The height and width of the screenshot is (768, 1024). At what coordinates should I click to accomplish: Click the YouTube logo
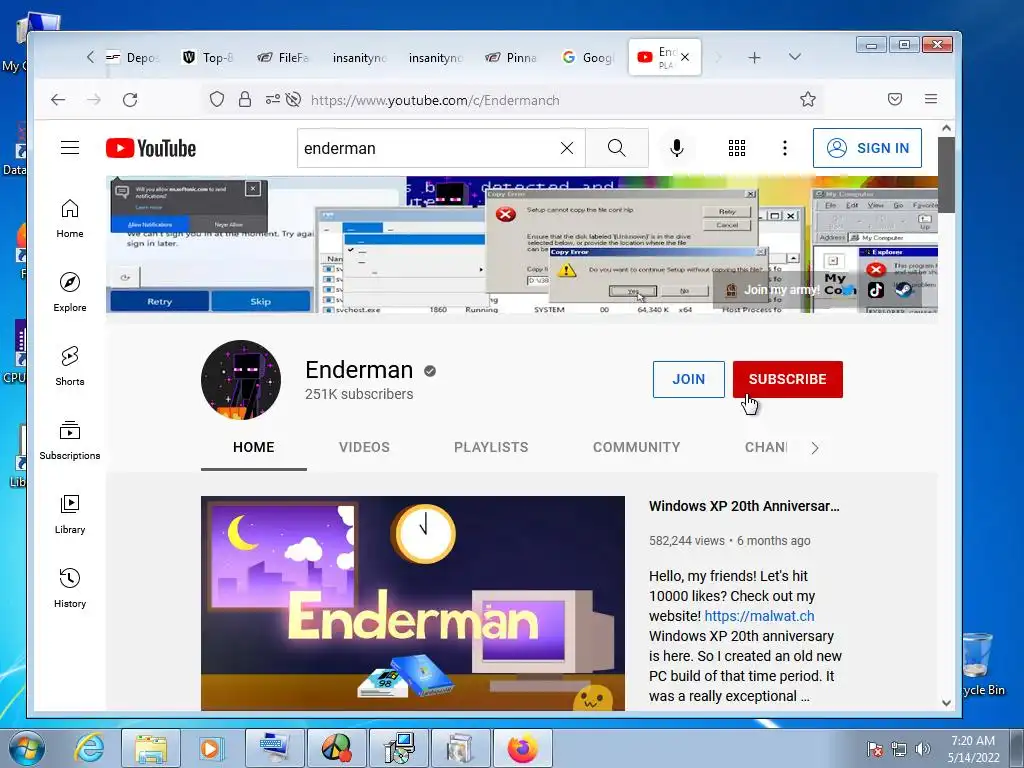(151, 148)
